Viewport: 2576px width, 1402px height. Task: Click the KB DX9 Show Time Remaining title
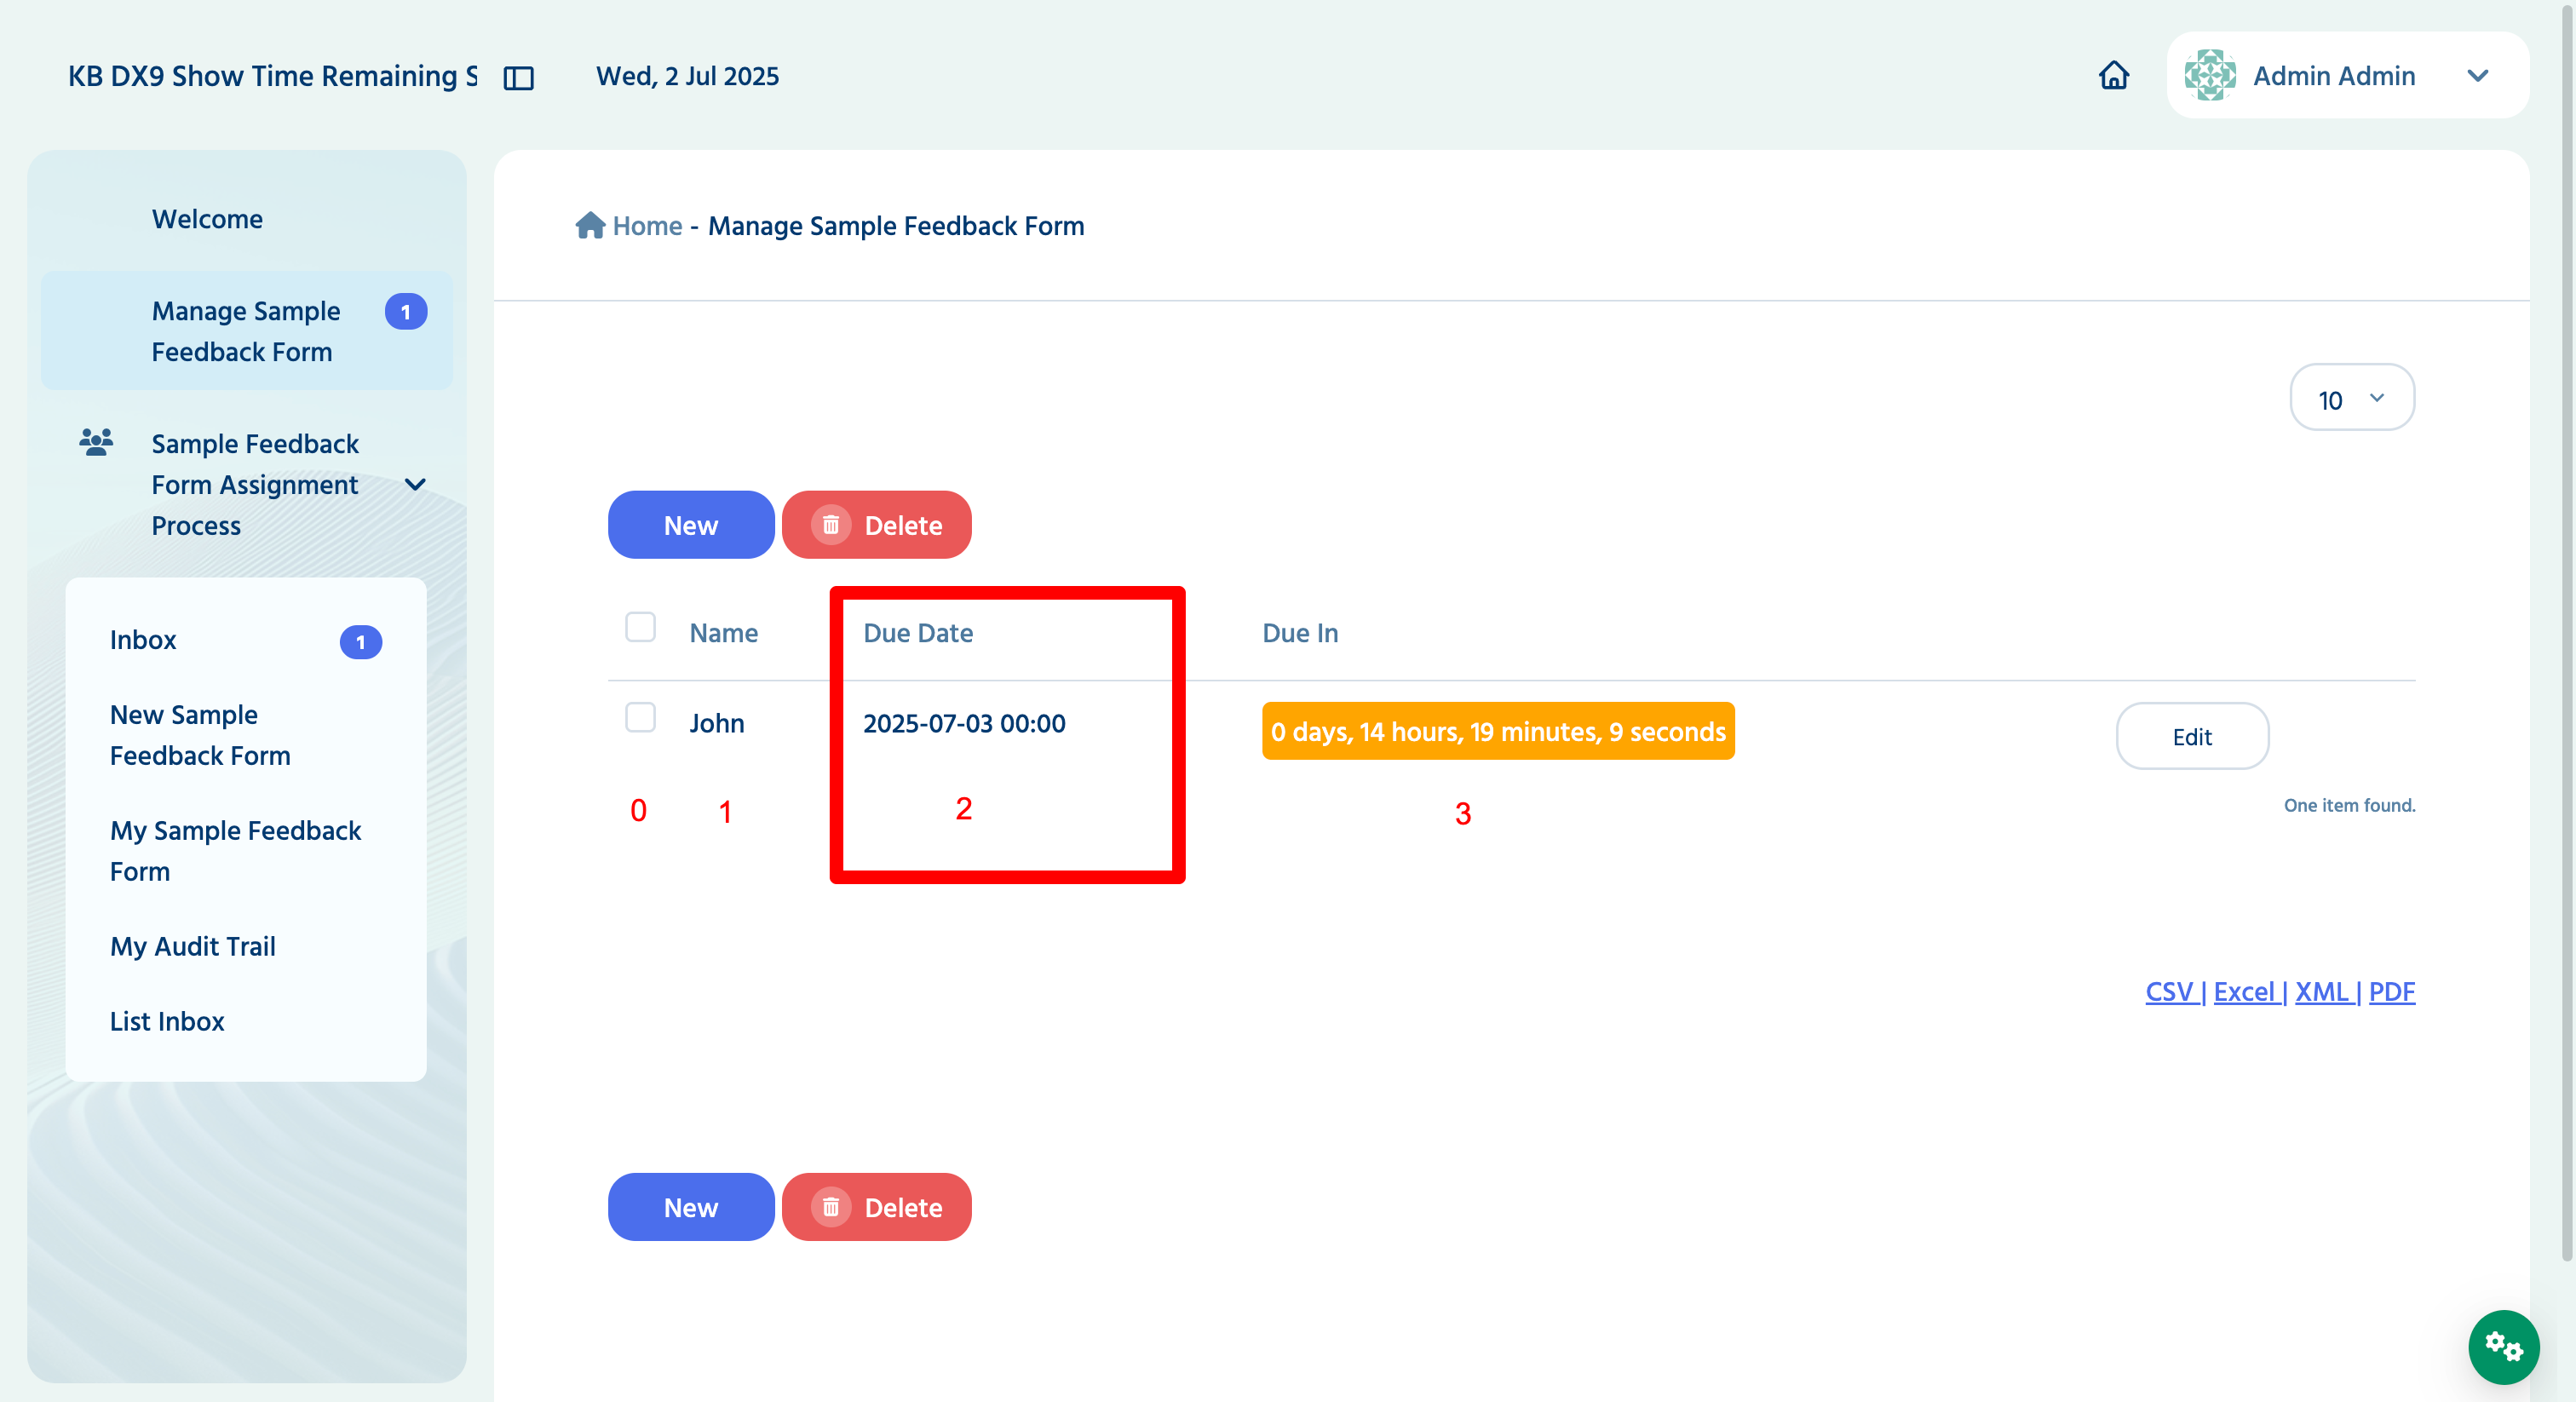click(x=272, y=76)
